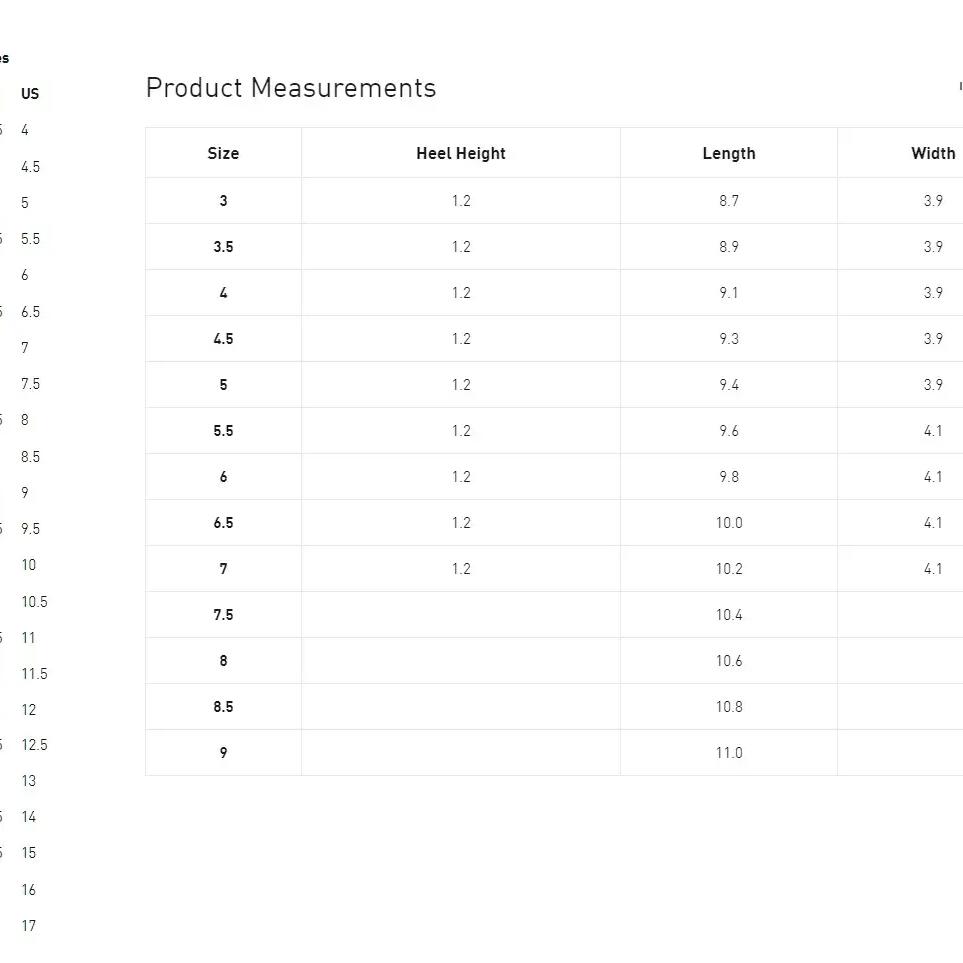
Task: Click US size 10.5 in left list
Action: (34, 602)
